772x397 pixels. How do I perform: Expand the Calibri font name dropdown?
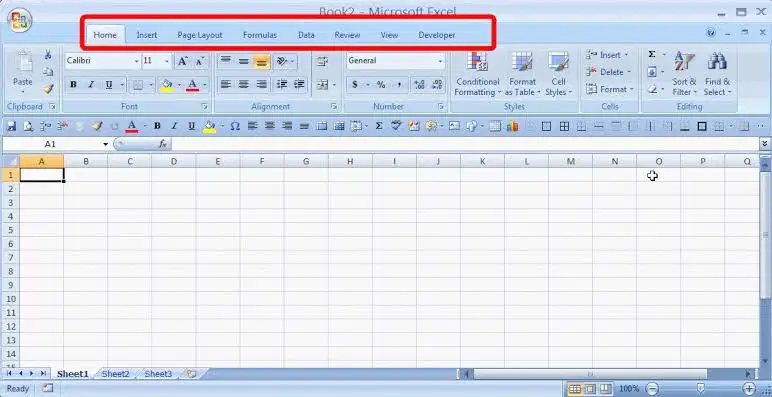(x=136, y=61)
